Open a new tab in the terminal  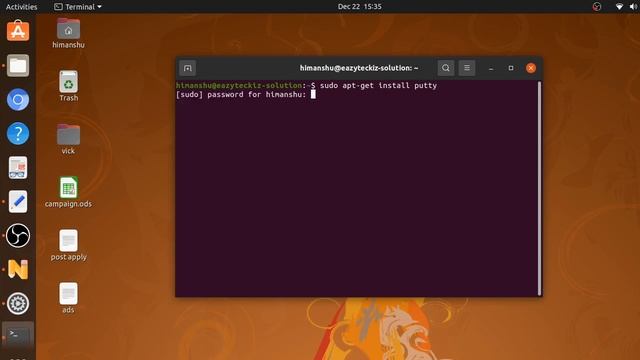(187, 68)
